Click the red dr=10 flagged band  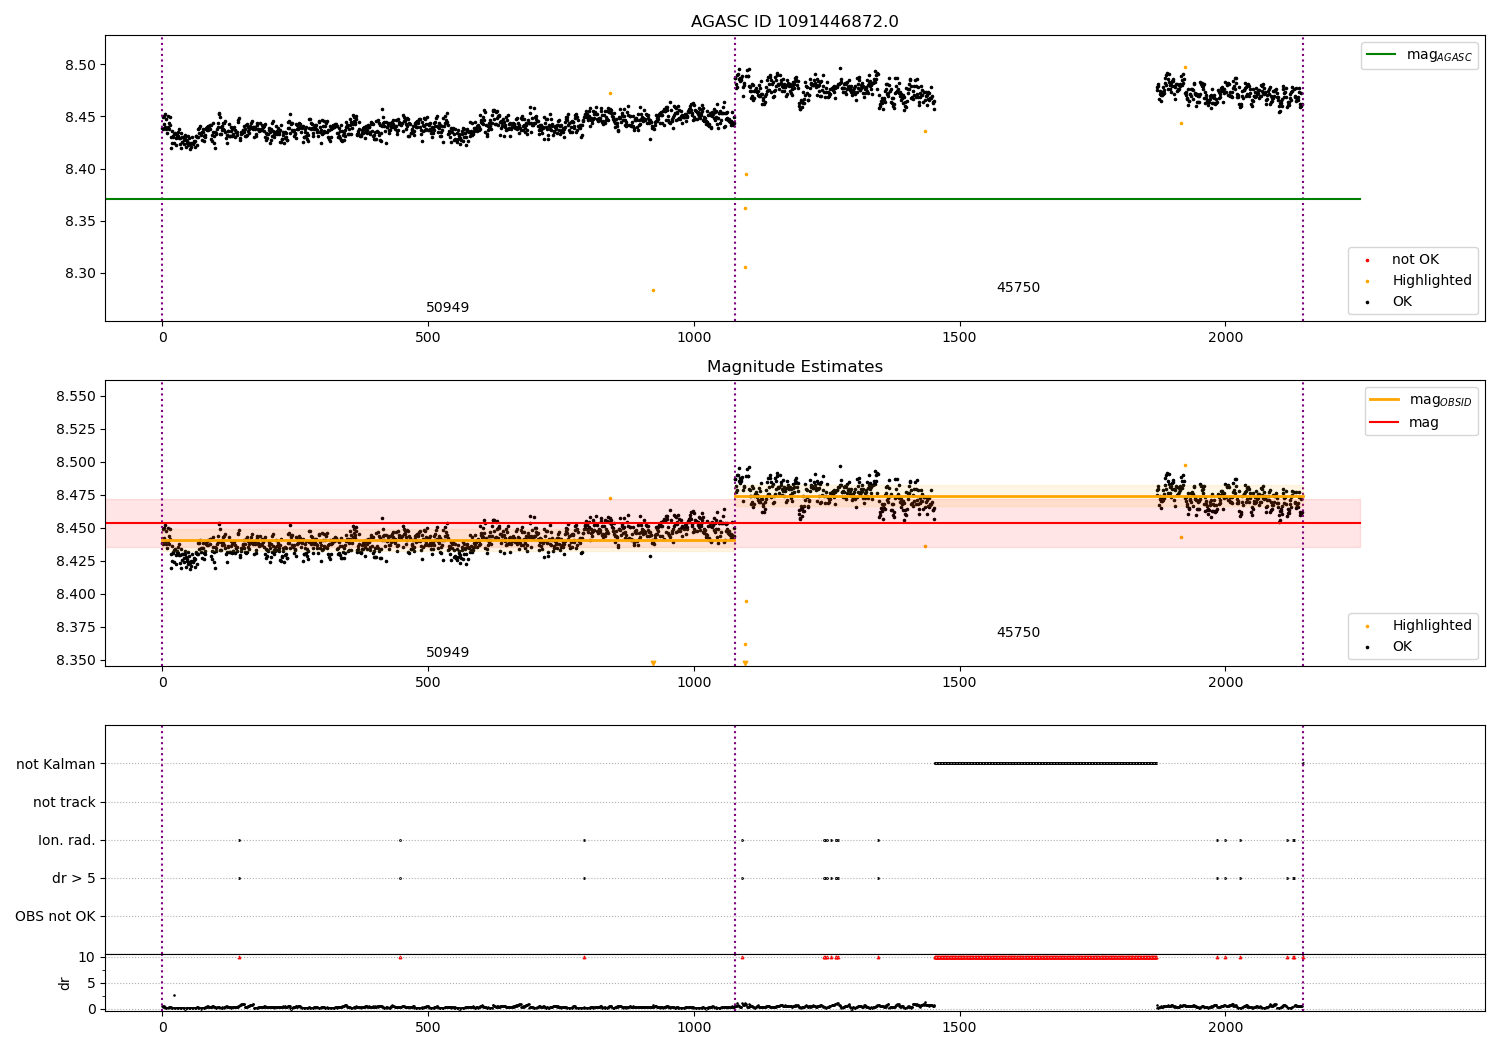(x=1045, y=957)
